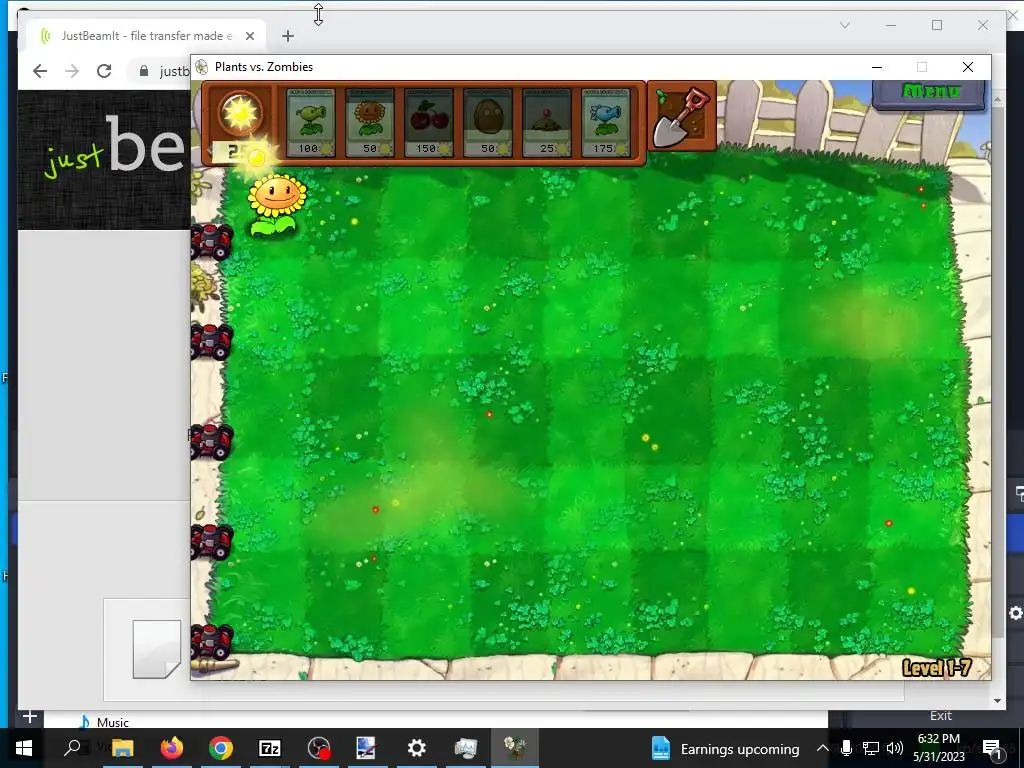This screenshot has width=1024, height=768.
Task: Go forward in Chrome browser
Action: (72, 71)
